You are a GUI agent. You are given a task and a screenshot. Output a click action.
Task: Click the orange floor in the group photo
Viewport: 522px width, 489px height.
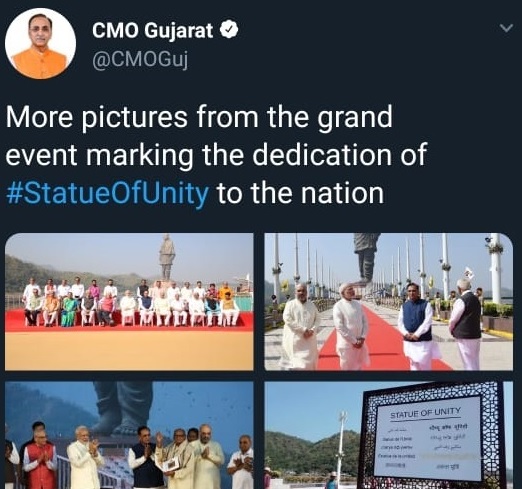point(129,350)
